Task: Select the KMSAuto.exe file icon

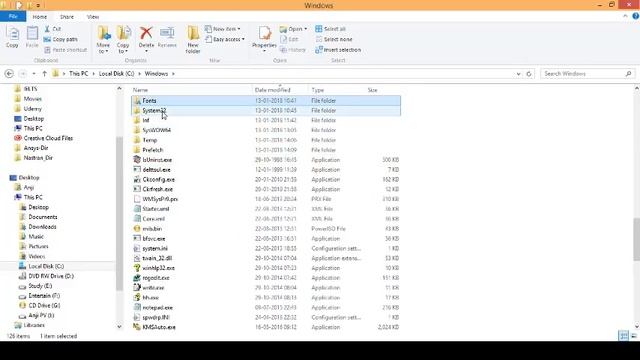Action: coord(137,327)
